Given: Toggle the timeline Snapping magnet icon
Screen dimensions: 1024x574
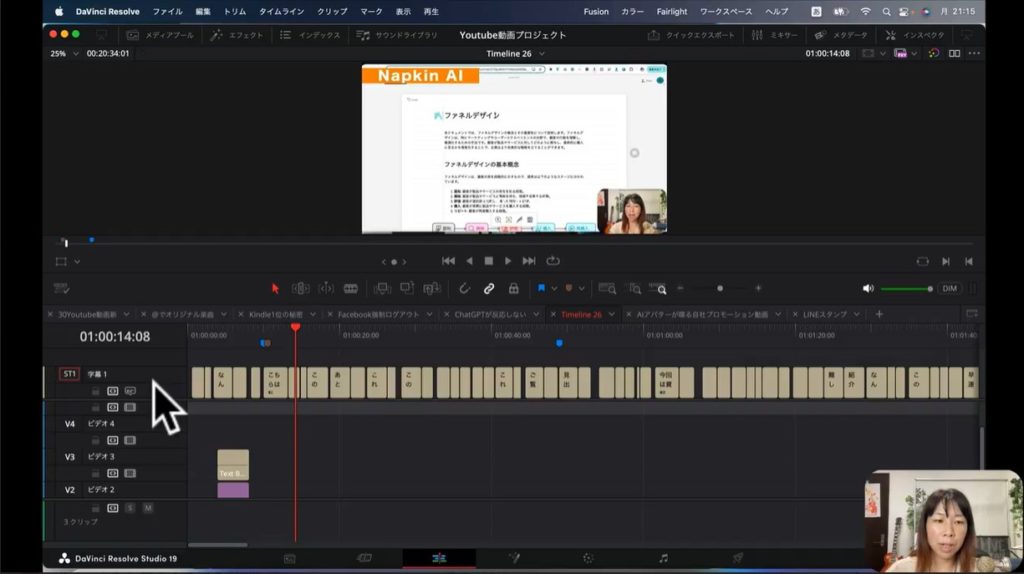Looking at the screenshot, I should coord(465,288).
